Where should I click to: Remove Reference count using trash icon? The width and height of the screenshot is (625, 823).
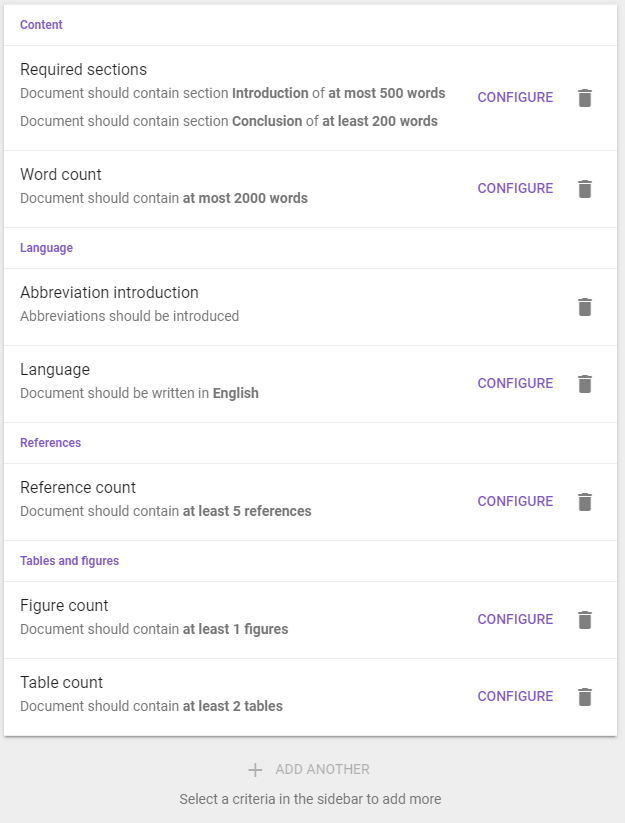585,502
